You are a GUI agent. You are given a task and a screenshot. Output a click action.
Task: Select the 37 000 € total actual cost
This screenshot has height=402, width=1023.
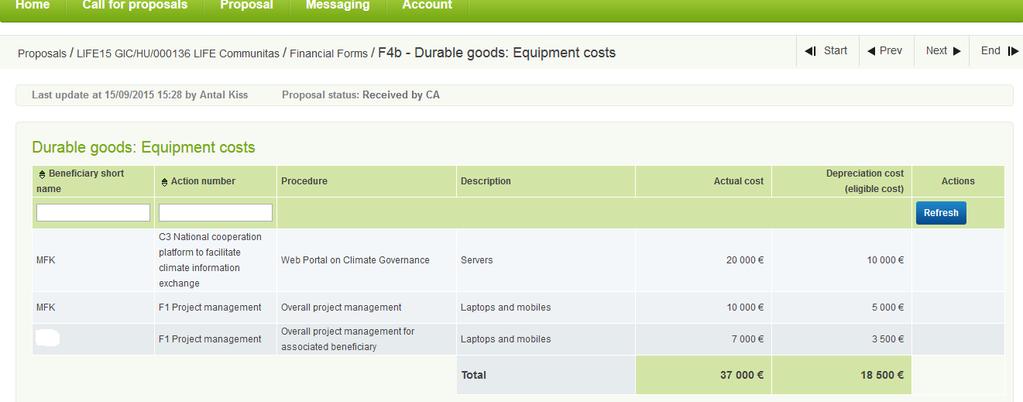tap(742, 375)
